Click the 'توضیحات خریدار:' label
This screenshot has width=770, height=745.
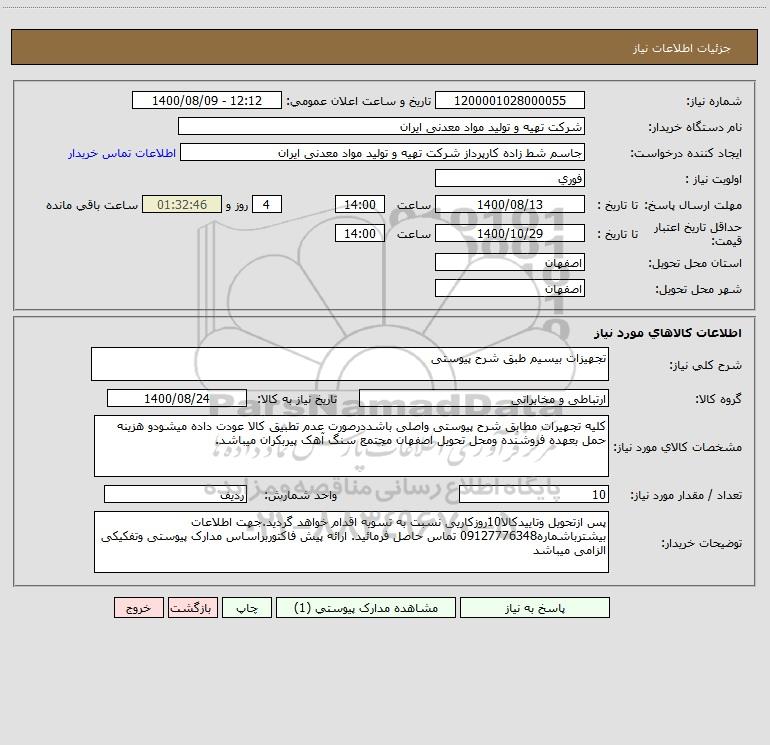pyautogui.click(x=701, y=544)
